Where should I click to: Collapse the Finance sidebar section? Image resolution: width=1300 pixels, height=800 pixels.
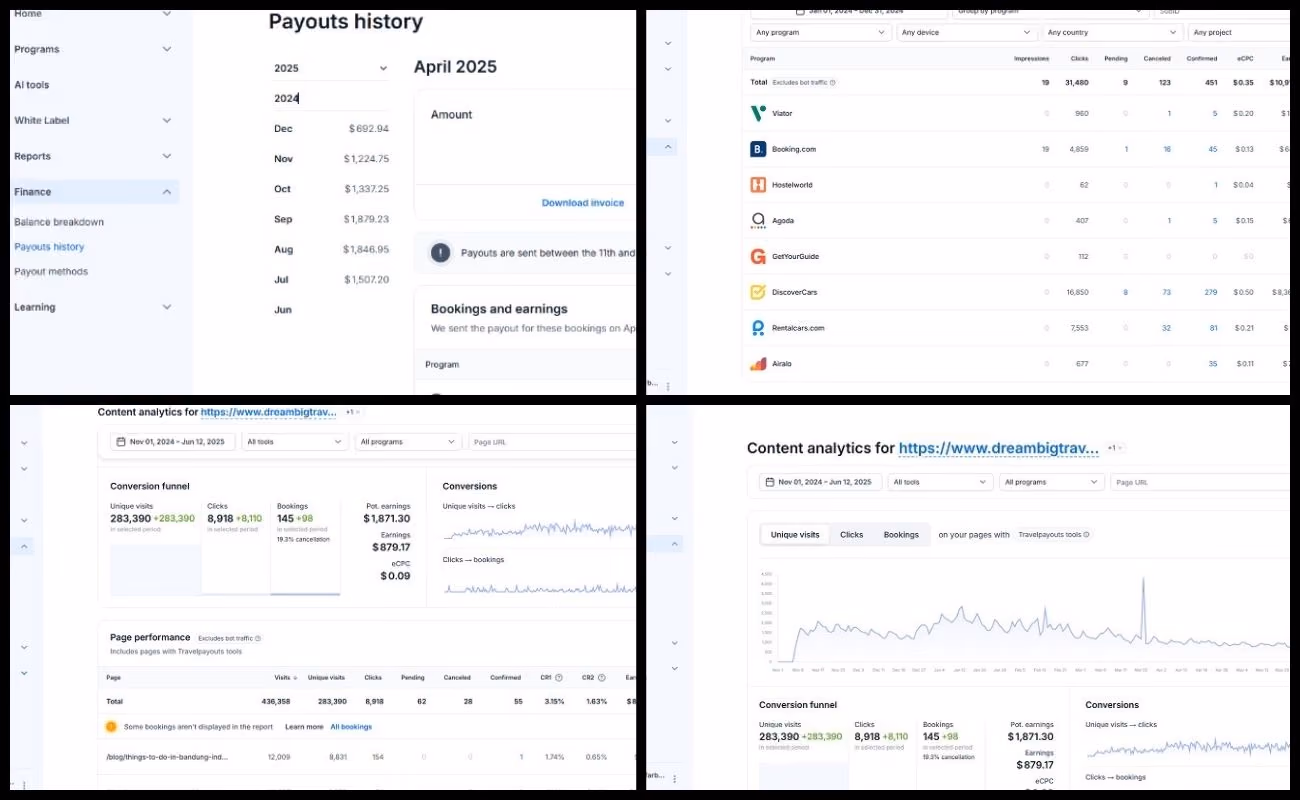coord(167,192)
